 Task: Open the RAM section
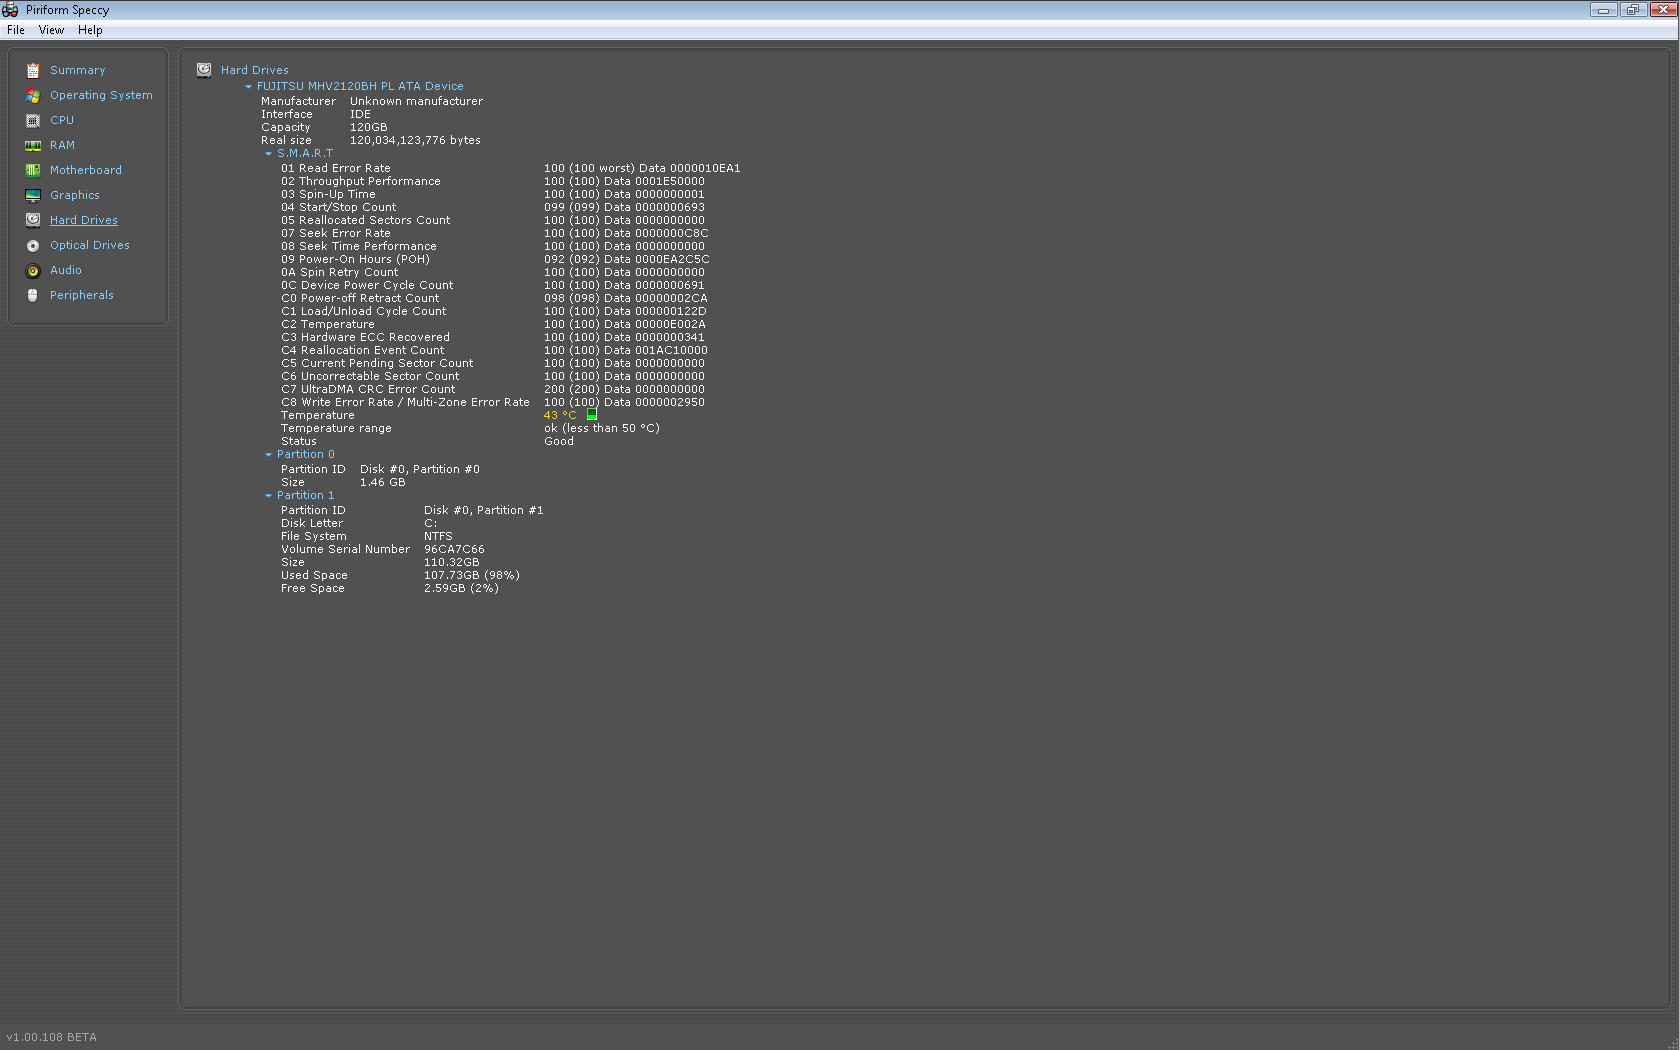tap(62, 145)
